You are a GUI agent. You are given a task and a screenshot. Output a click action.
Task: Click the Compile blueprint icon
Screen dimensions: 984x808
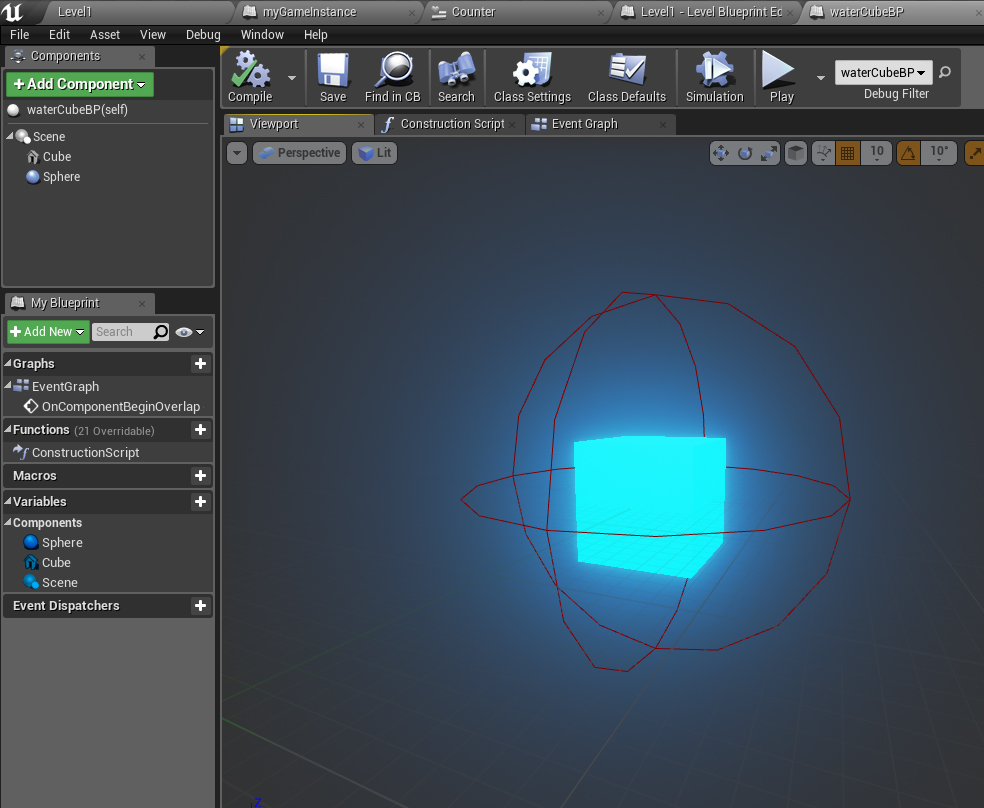click(249, 73)
